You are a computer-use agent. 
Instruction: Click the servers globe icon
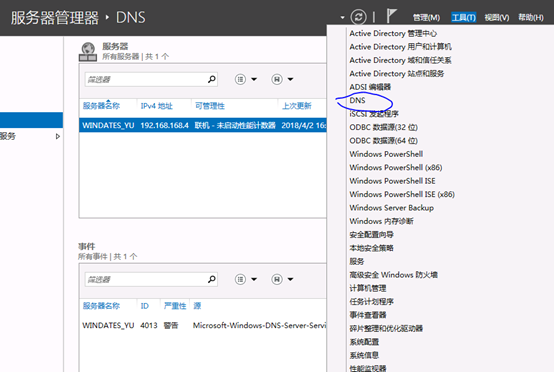(x=88, y=52)
